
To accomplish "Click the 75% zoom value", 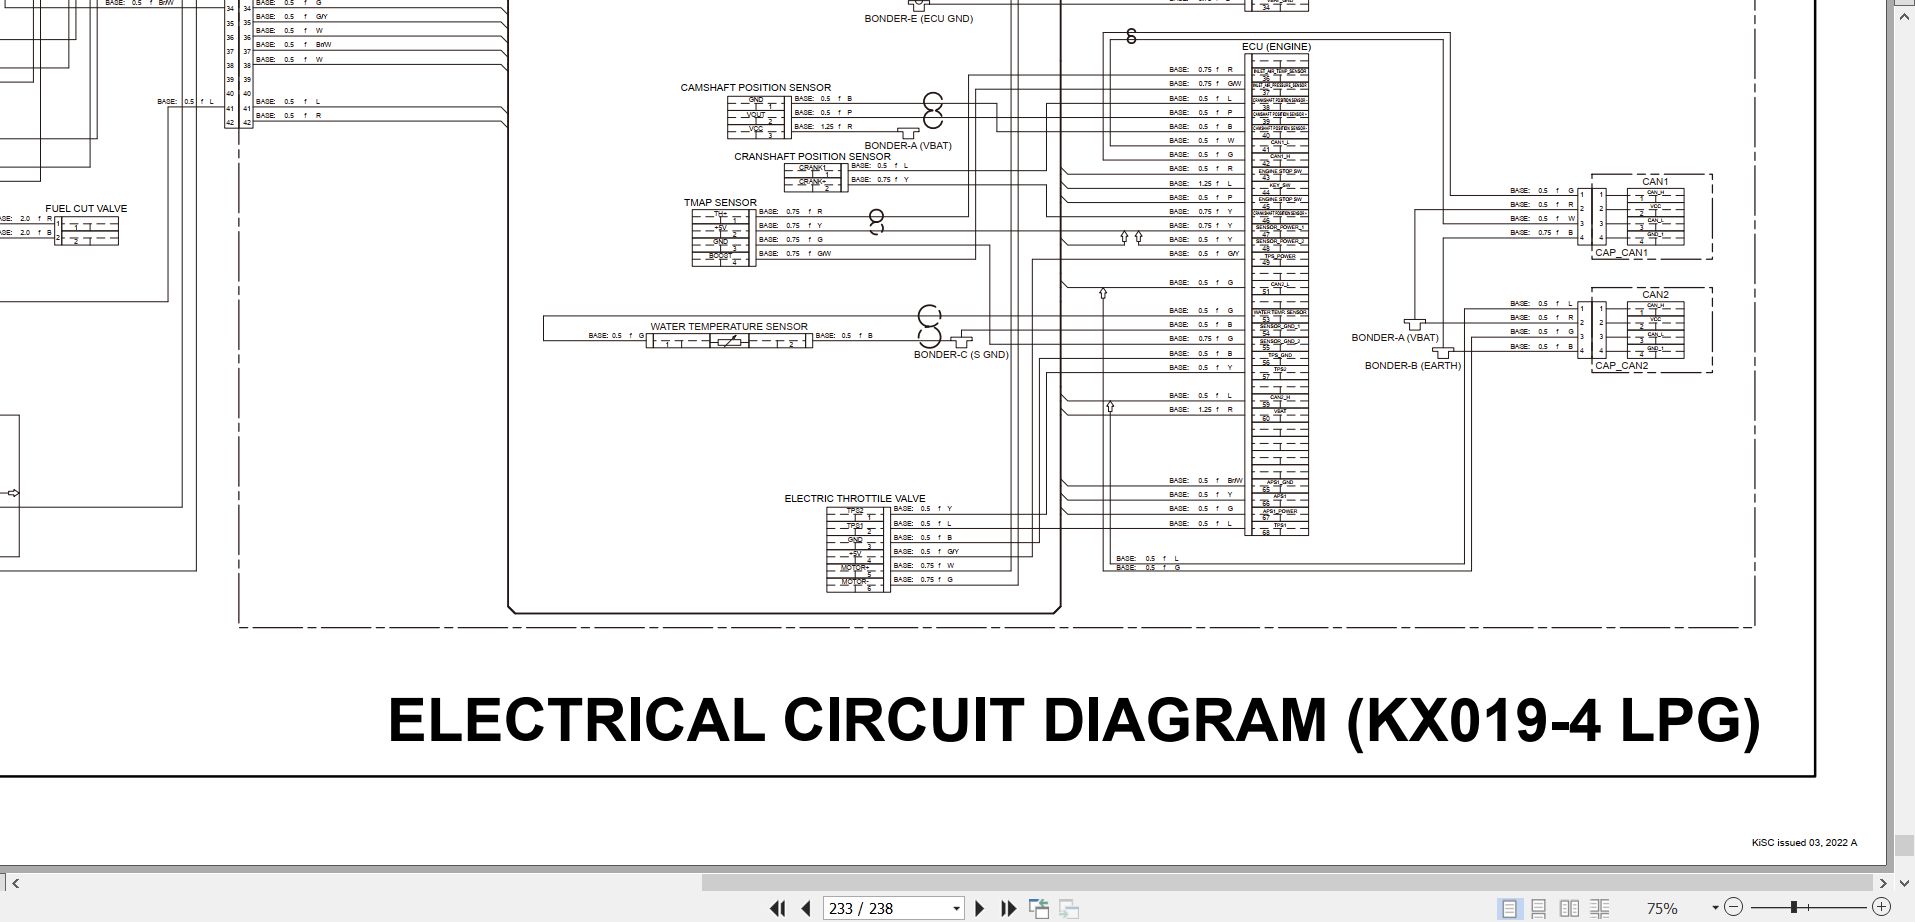I will pyautogui.click(x=1662, y=908).
